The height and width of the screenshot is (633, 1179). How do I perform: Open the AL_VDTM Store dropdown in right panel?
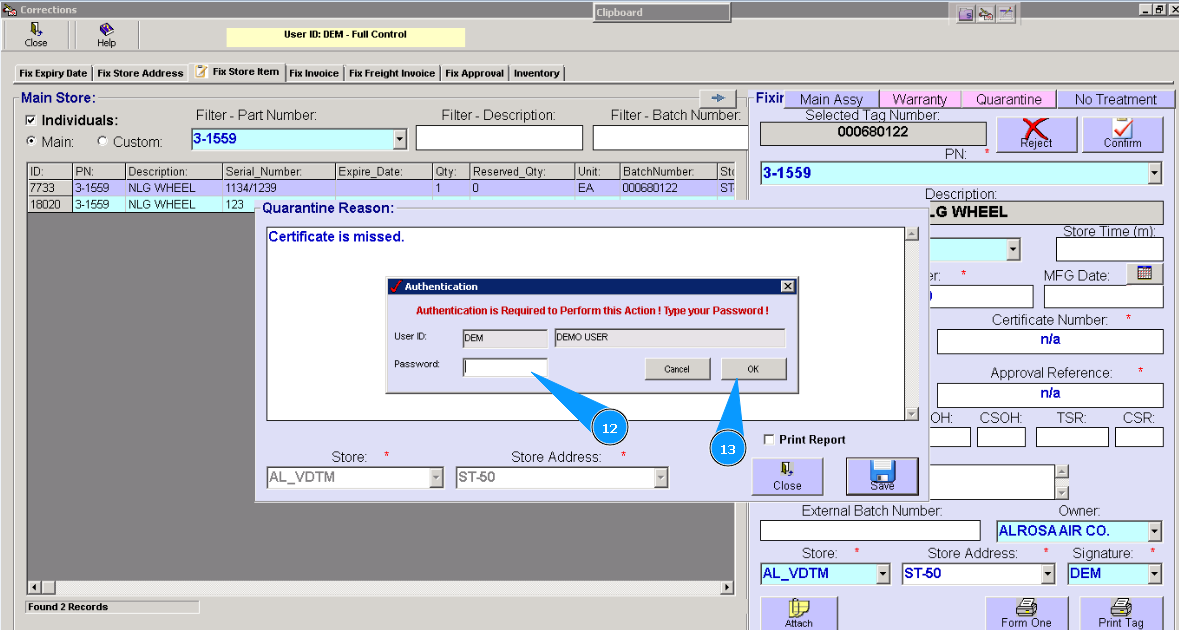point(883,574)
